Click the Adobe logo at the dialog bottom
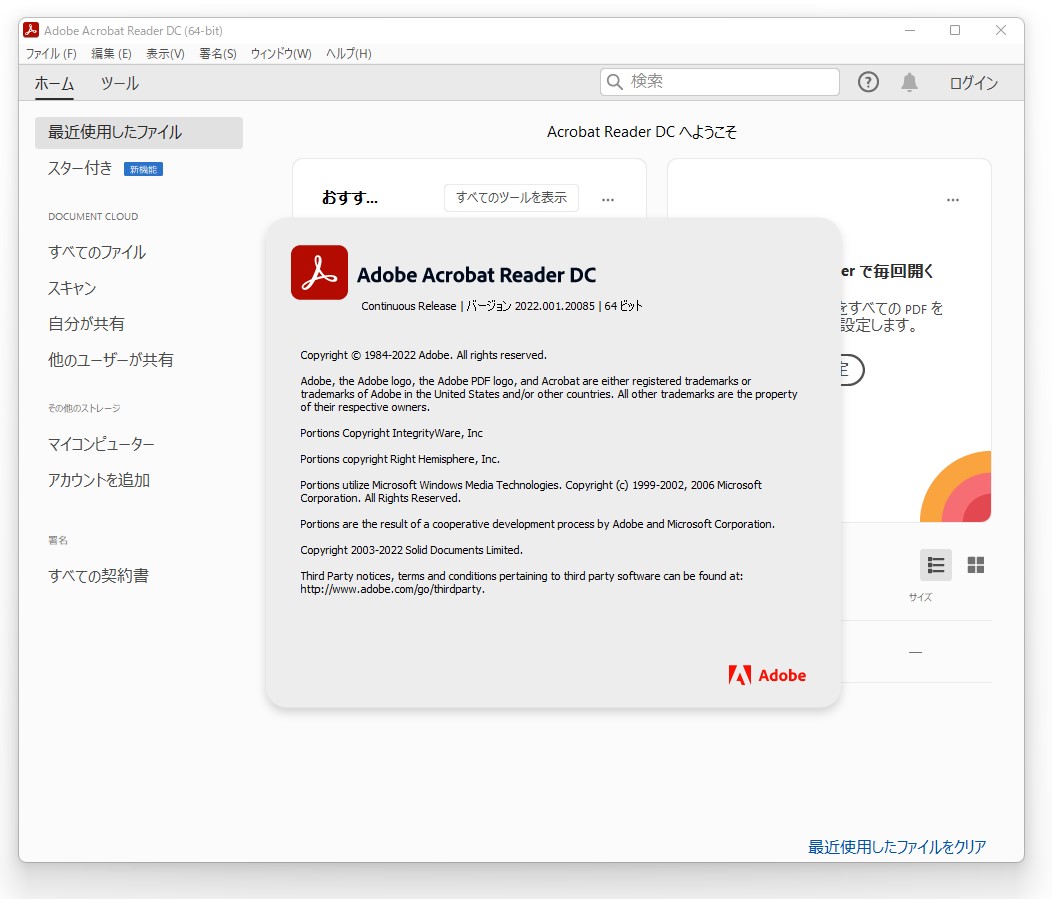Screen dimensions: 1052x899 pyautogui.click(x=766, y=675)
